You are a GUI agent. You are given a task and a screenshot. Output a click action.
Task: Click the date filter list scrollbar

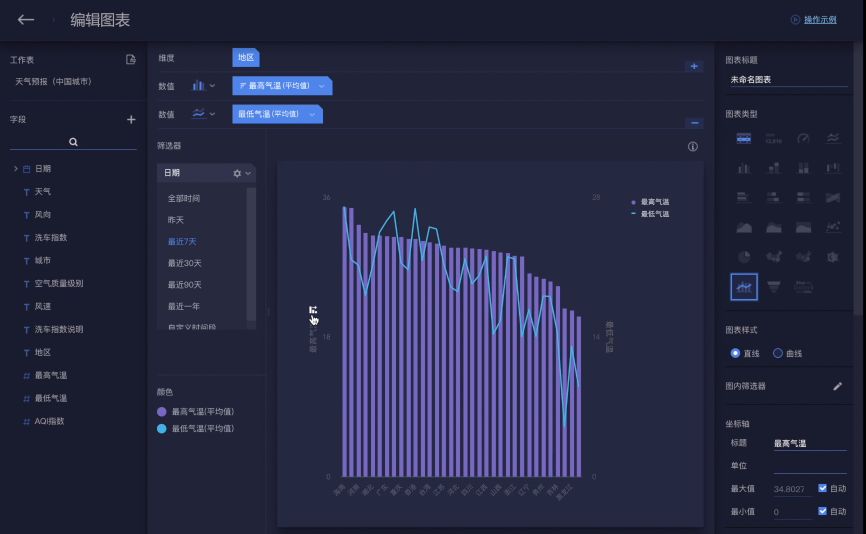[251, 254]
